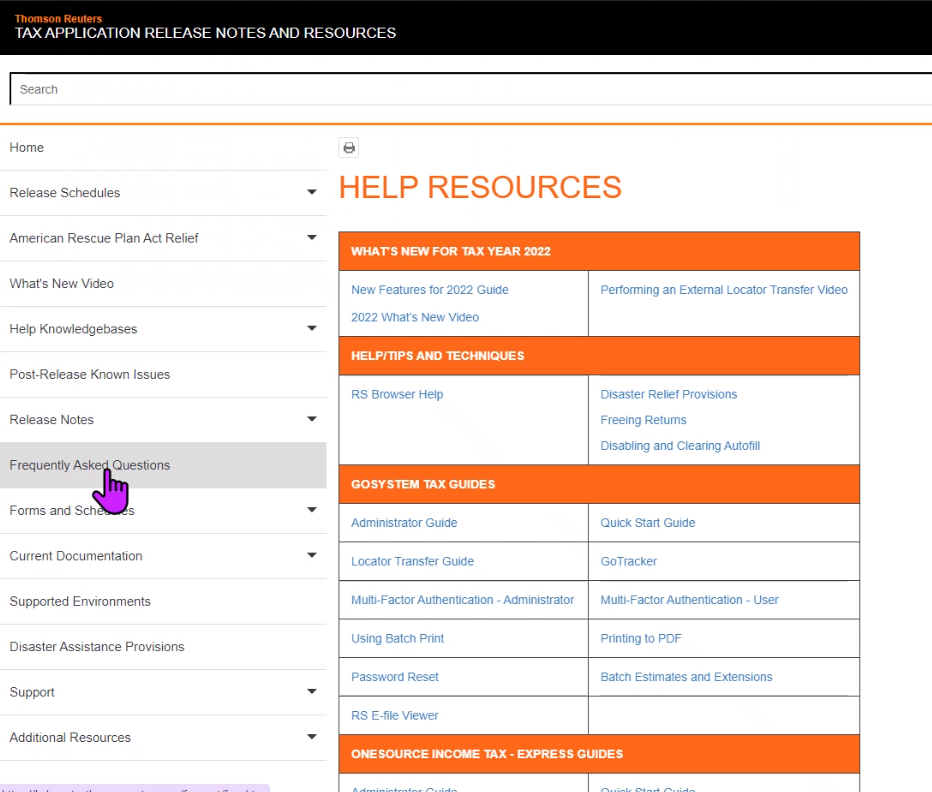The width and height of the screenshot is (932, 792).
Task: Click the HELP RESOURCES page heading
Action: click(x=480, y=187)
